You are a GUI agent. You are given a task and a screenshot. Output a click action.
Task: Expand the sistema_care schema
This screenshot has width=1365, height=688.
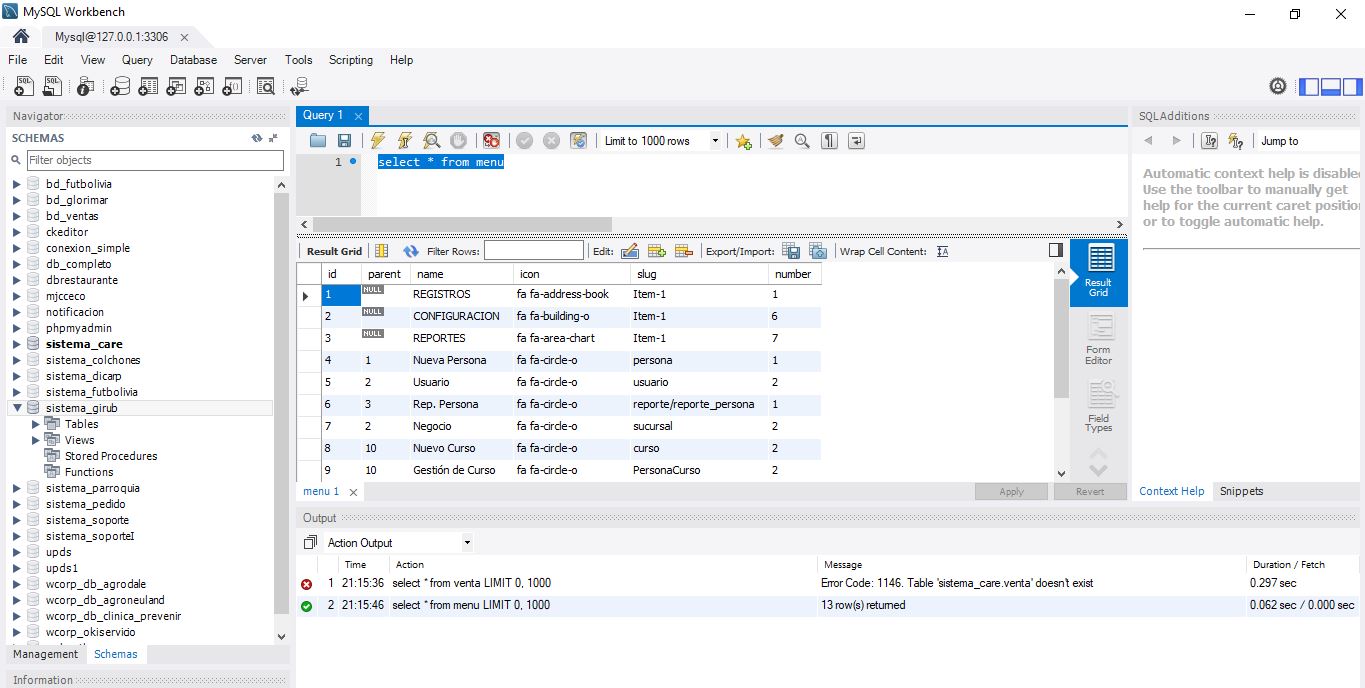tap(17, 344)
